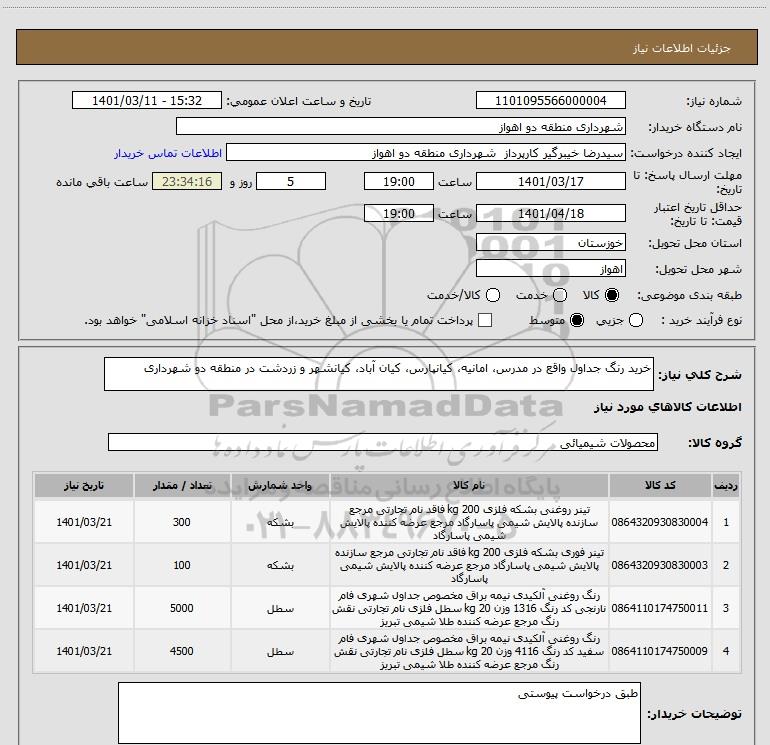
Task: Click row 2 product name تینر فوری
Action: (x=468, y=565)
